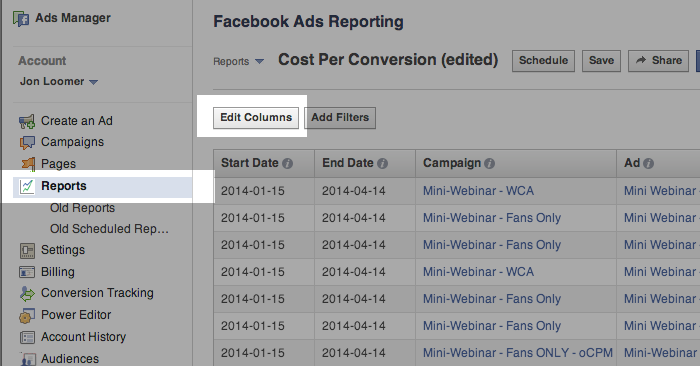
Task: Click the Facebook Ads Reporting heading
Action: [x=308, y=22]
